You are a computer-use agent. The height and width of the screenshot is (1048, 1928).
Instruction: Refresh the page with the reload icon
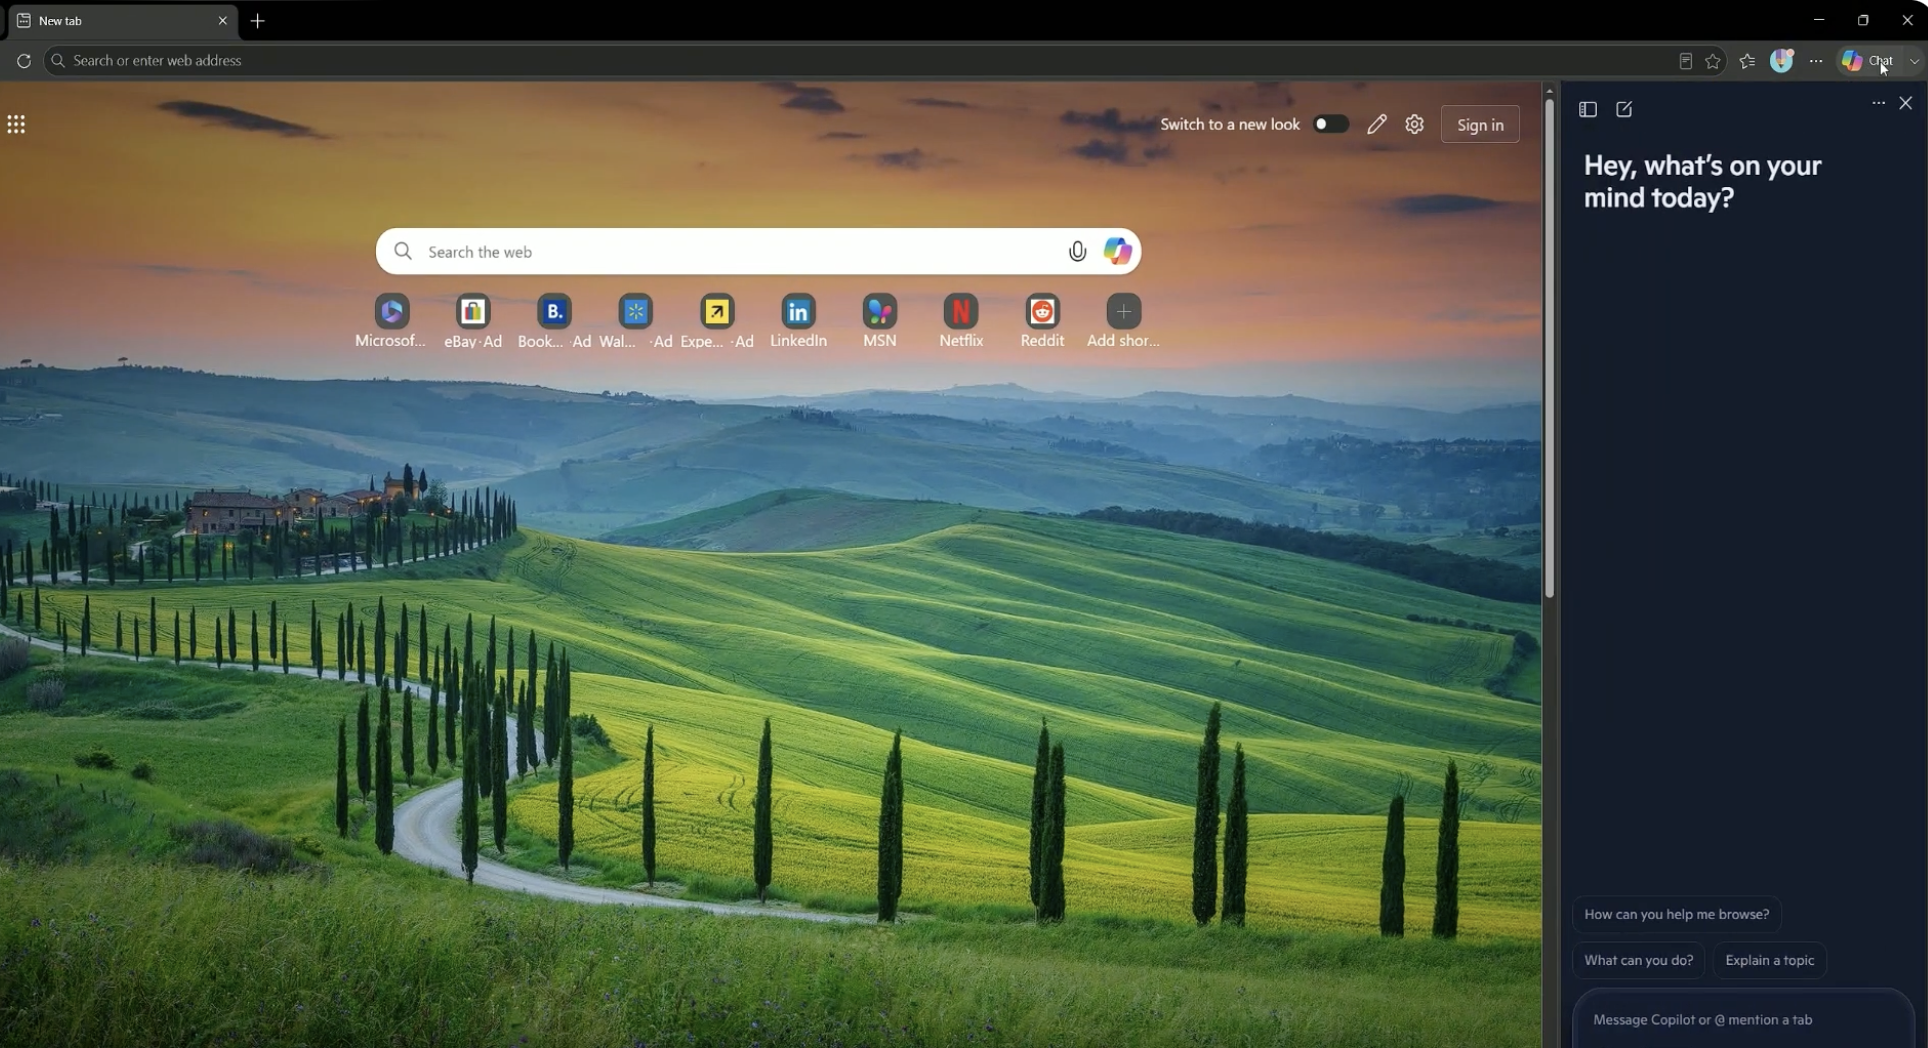(24, 61)
